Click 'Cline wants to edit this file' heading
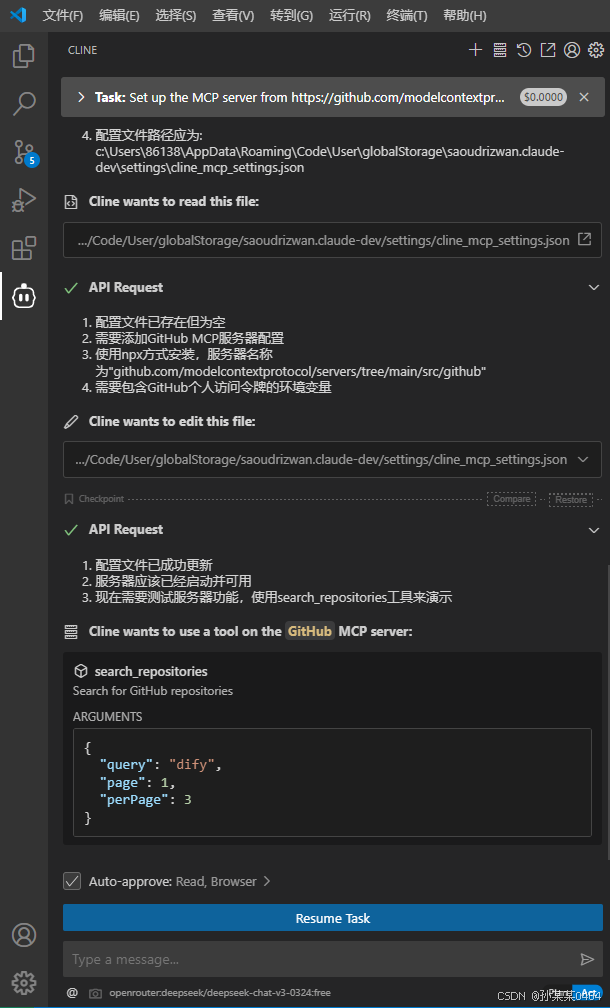This screenshot has height=1008, width=610. [172, 422]
